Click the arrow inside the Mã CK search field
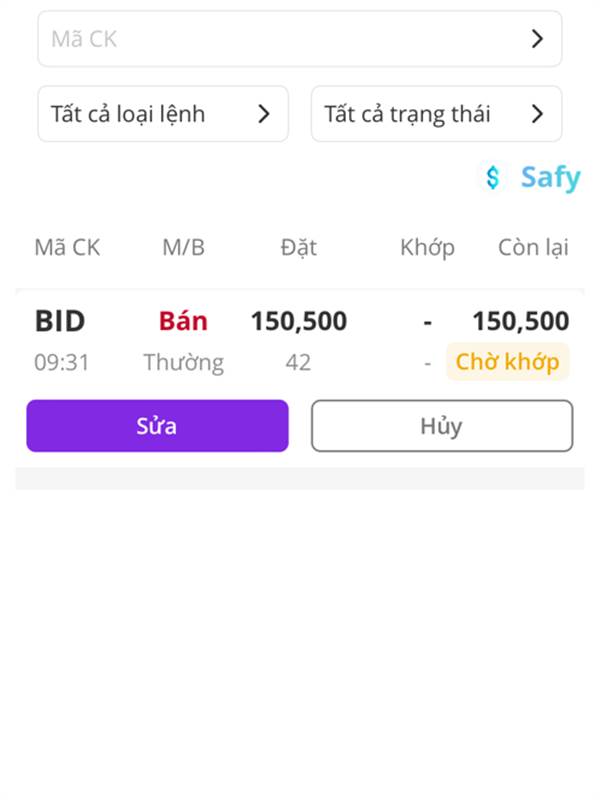This screenshot has height=800, width=600. (x=537, y=39)
